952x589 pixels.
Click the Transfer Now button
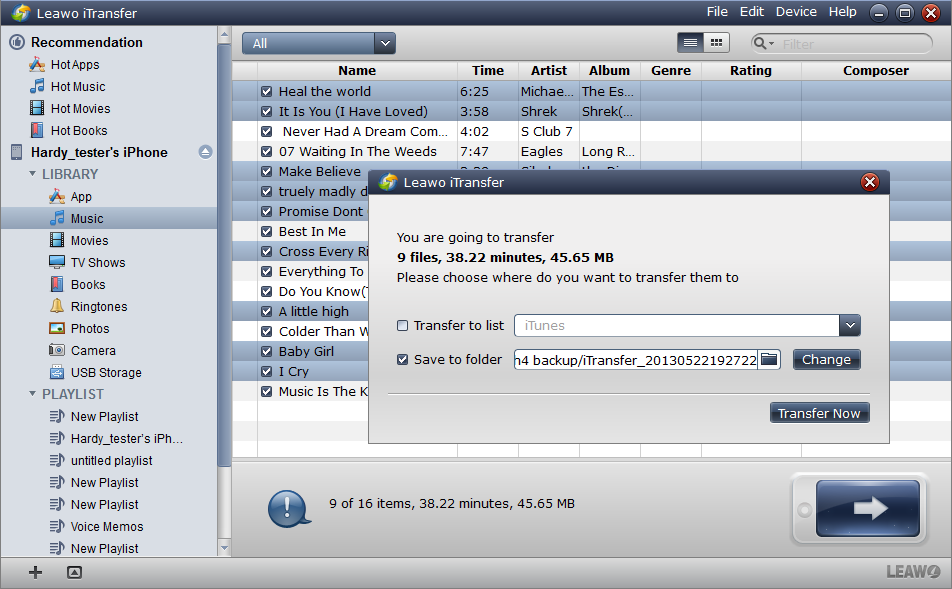coord(819,413)
